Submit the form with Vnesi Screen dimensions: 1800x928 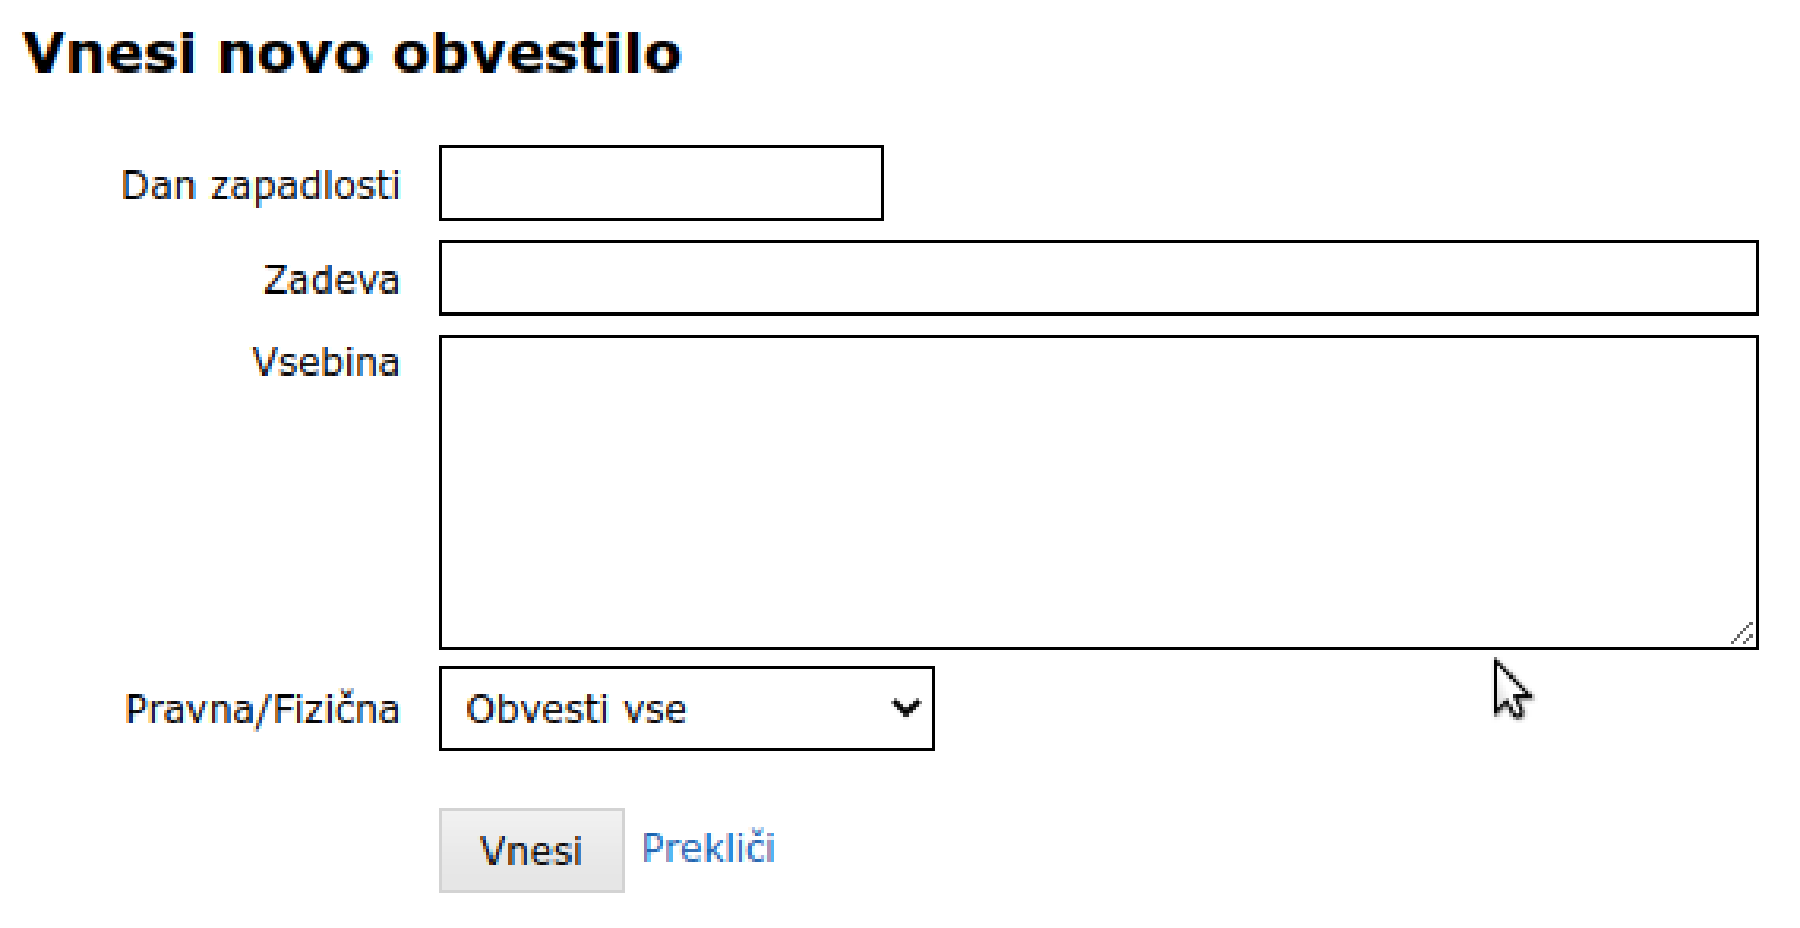click(x=531, y=850)
